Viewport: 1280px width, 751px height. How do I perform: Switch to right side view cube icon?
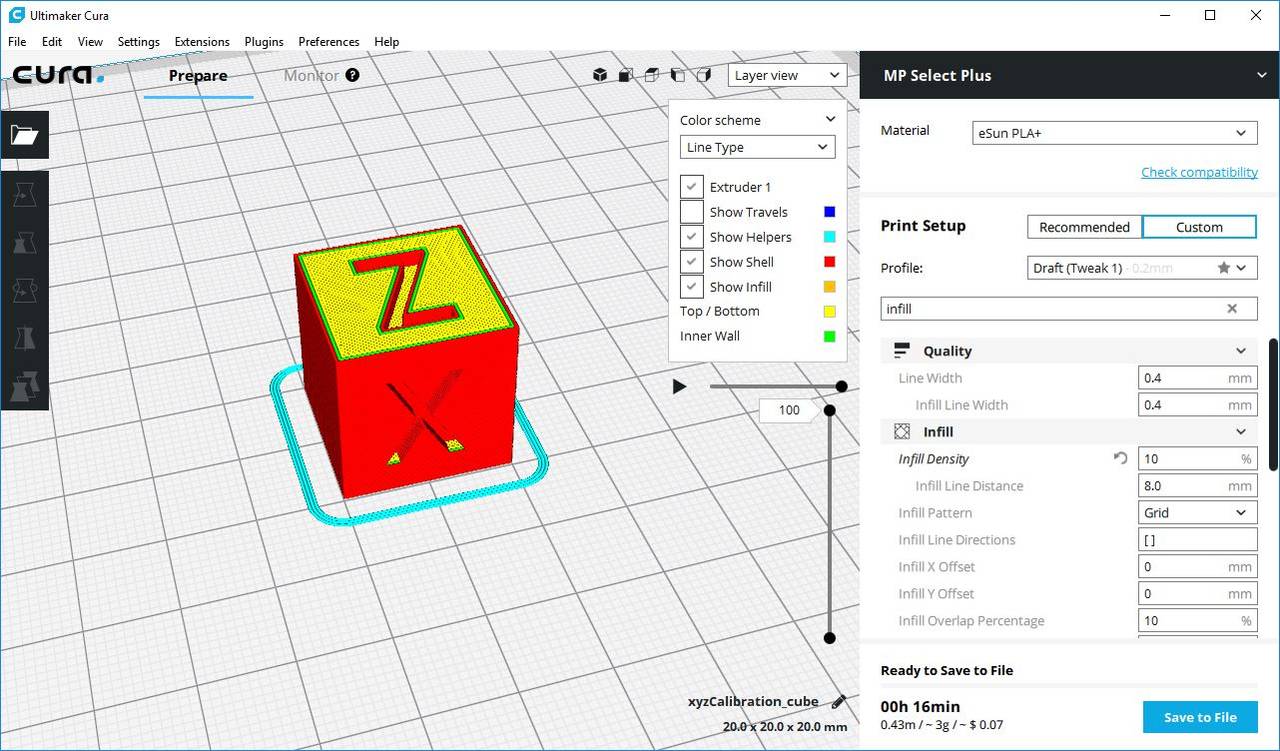click(x=704, y=75)
